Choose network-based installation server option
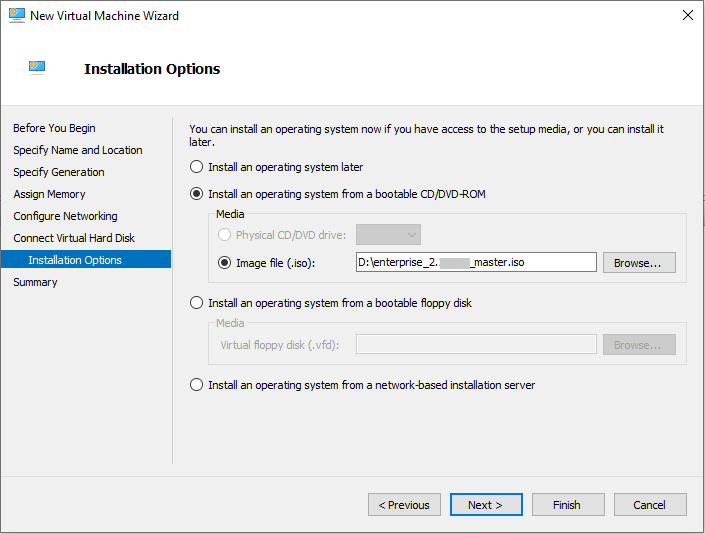Viewport: 705px width, 534px height. coord(197,385)
